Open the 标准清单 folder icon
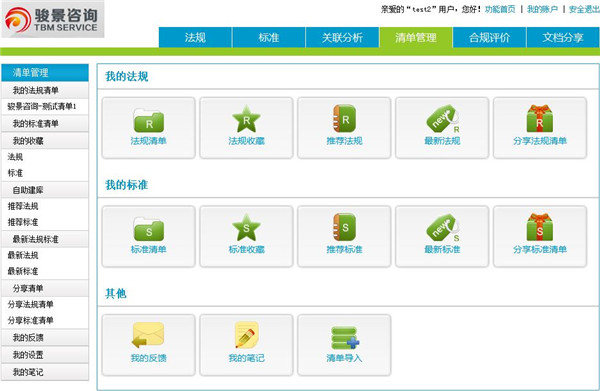Viewport: 600px width, 391px height. coord(148,229)
